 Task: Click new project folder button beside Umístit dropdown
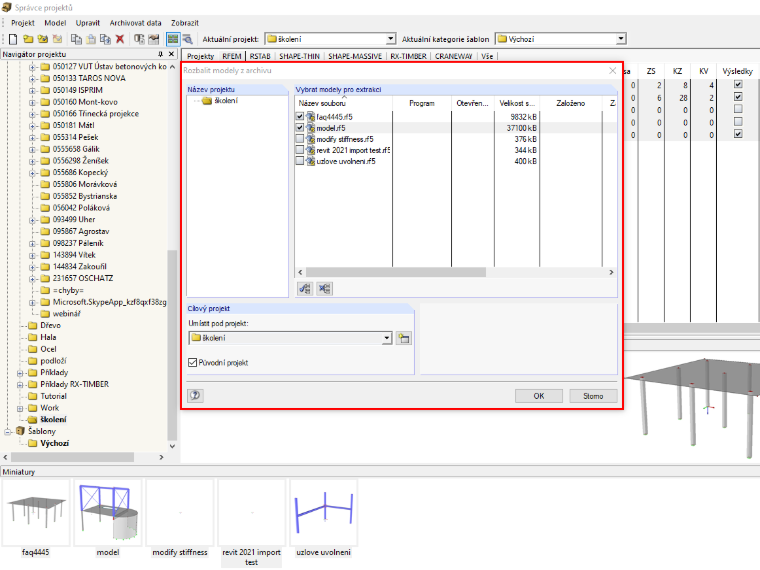[x=404, y=338]
